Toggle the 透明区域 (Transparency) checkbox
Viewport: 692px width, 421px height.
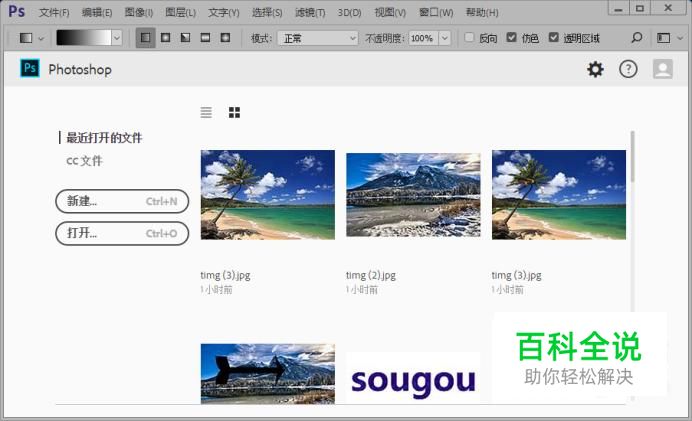[554, 38]
